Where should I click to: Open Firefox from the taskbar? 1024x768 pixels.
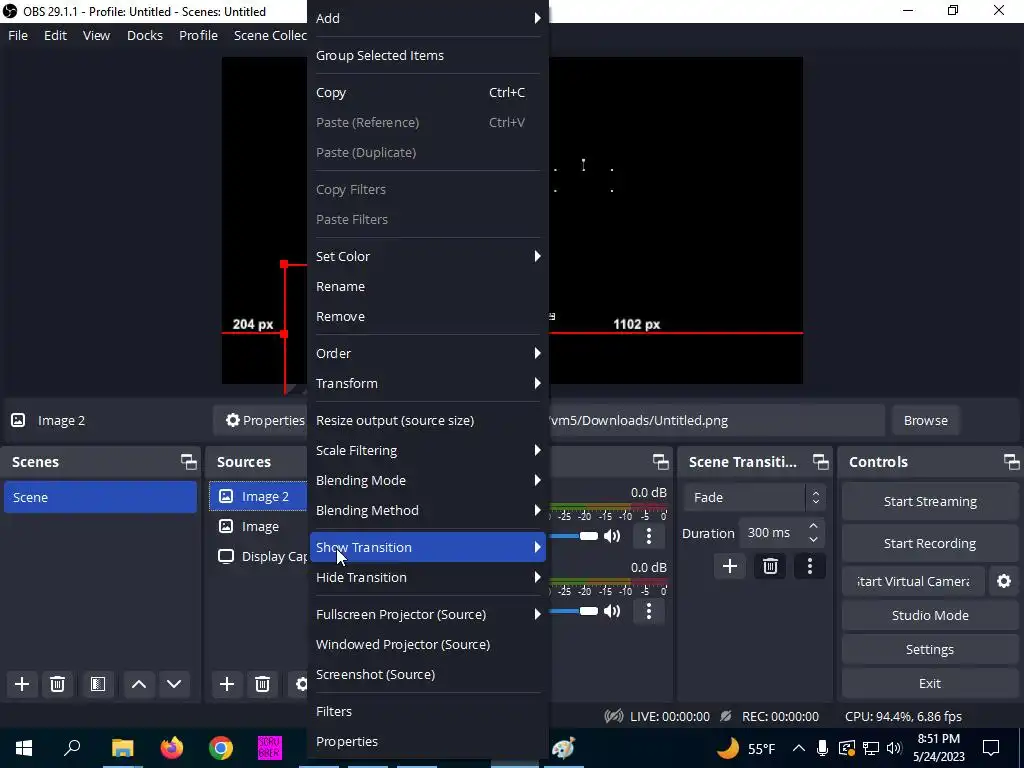tap(172, 748)
